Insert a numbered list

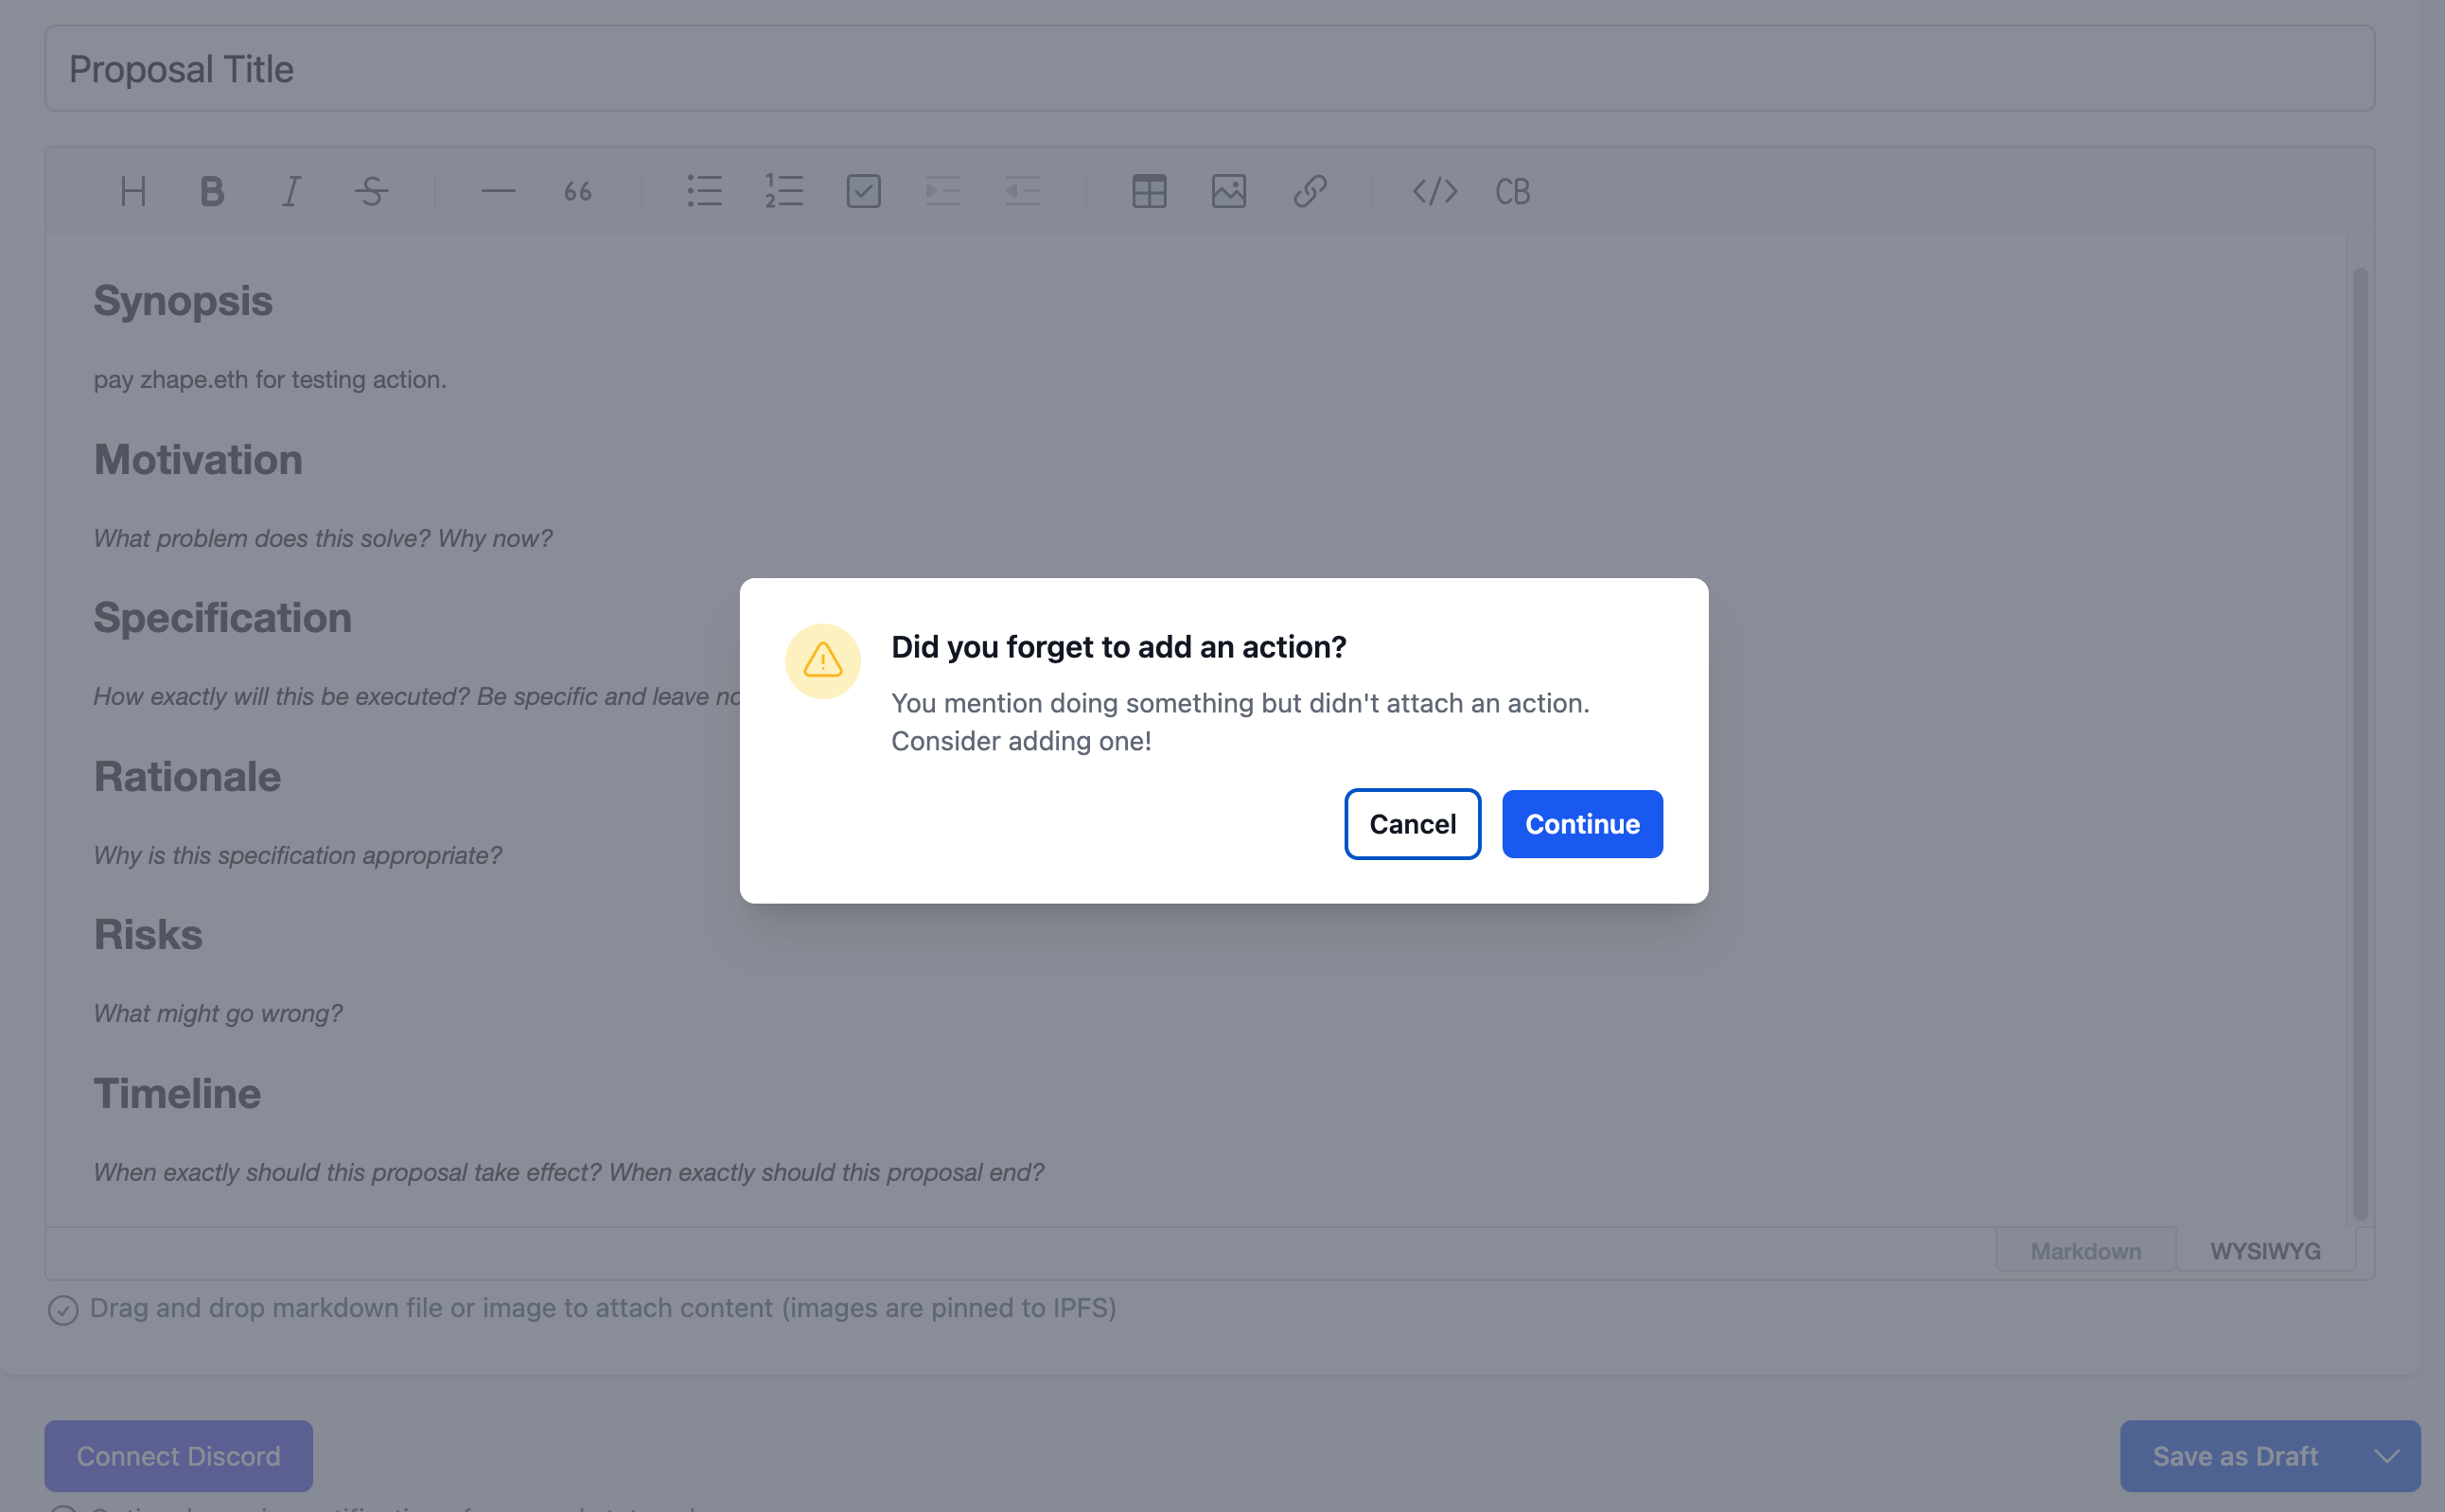[x=784, y=191]
